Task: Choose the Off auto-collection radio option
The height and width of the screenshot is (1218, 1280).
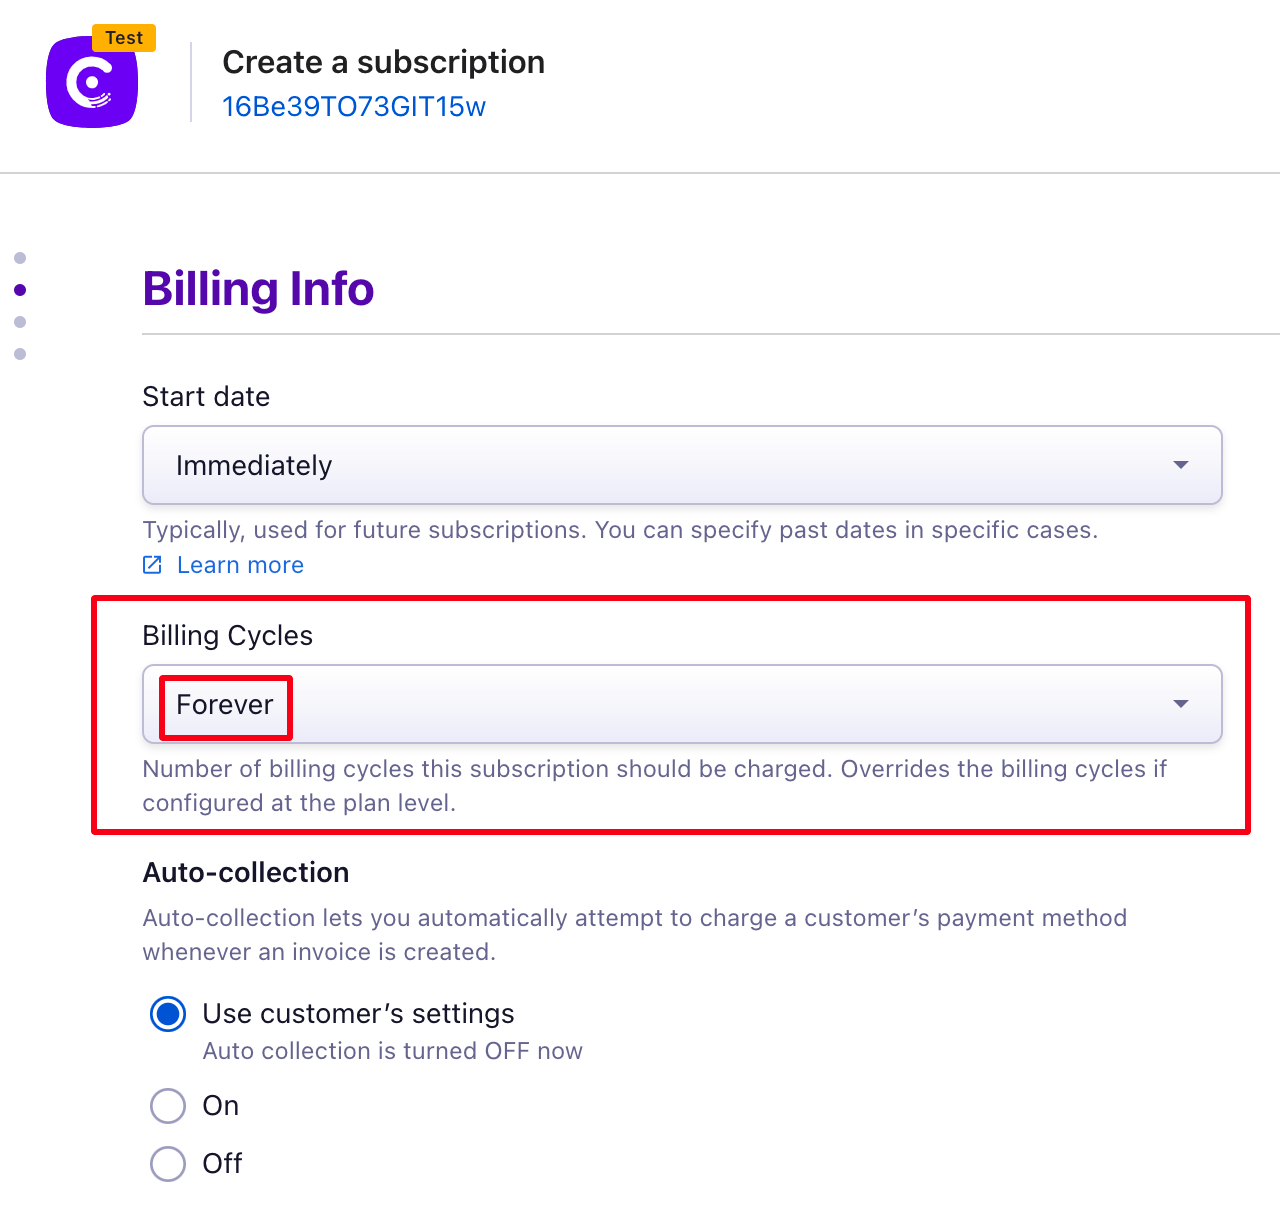Action: pyautogui.click(x=168, y=1164)
